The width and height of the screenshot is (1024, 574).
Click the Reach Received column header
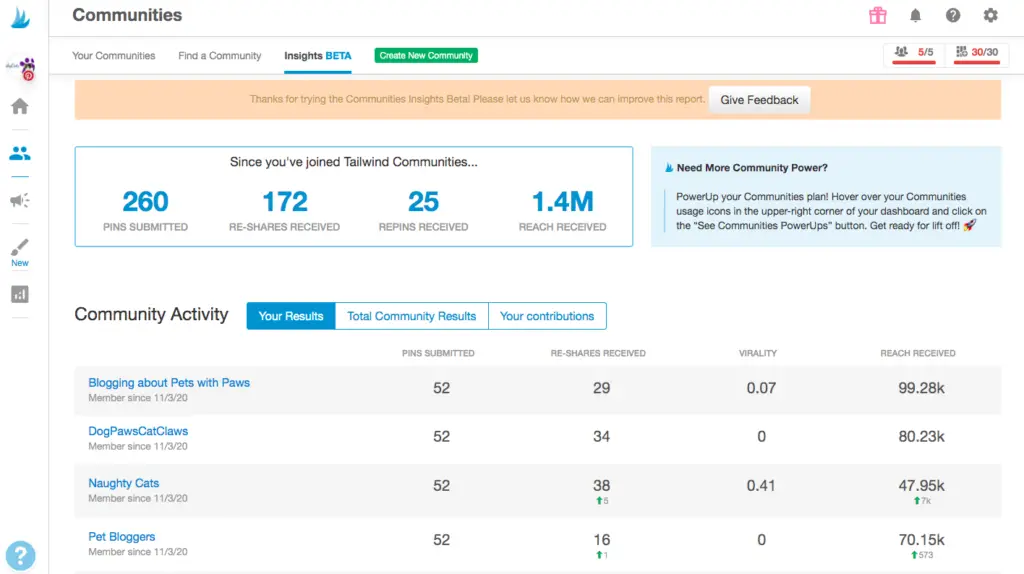tap(918, 353)
